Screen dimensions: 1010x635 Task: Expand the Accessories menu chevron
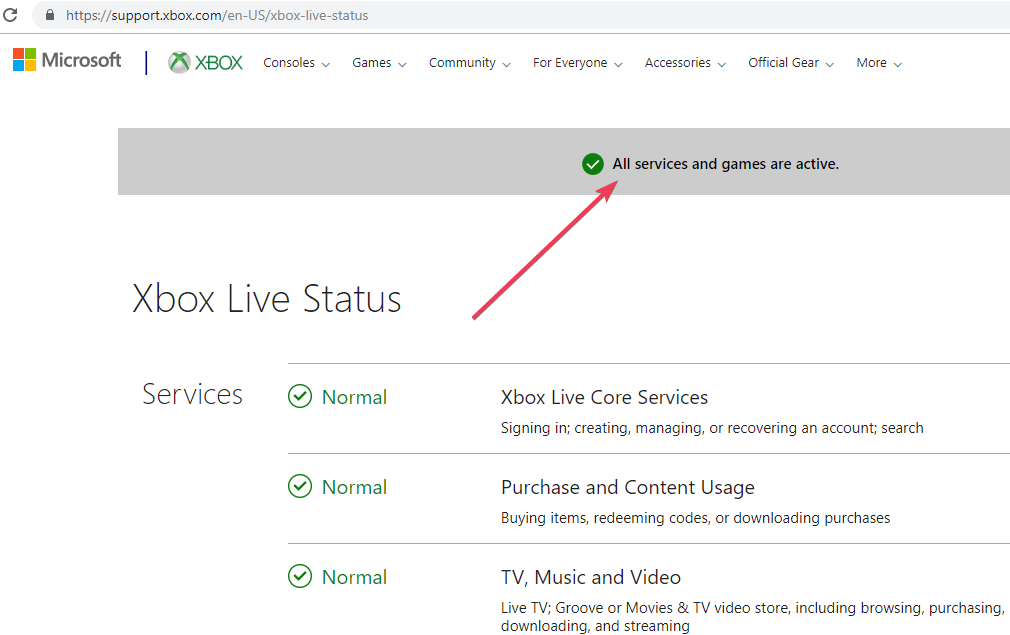coord(722,64)
